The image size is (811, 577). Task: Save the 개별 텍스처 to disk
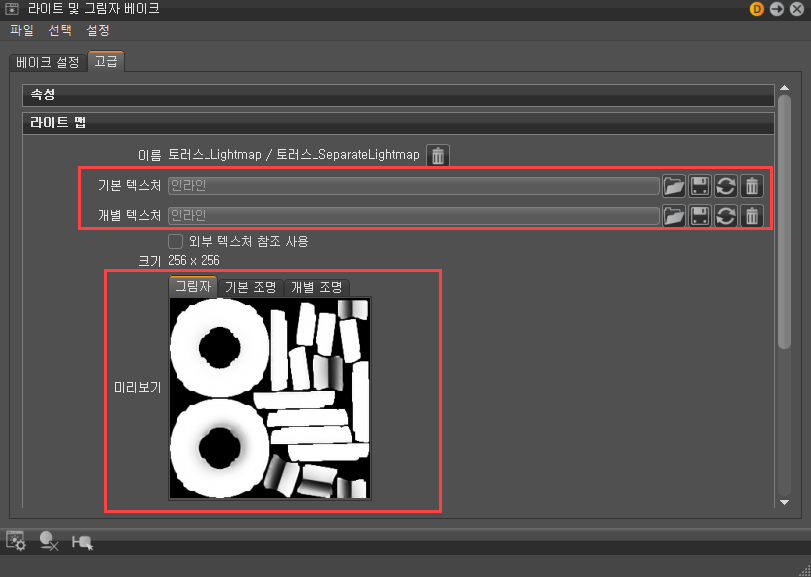tap(700, 215)
